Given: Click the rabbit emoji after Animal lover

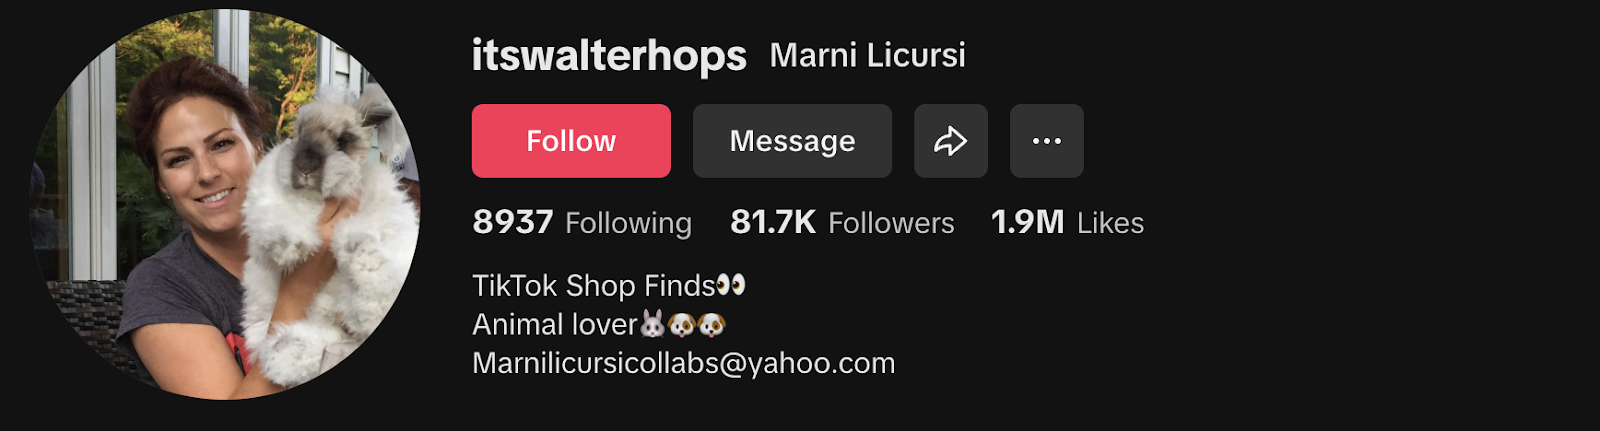Looking at the screenshot, I should click(652, 324).
